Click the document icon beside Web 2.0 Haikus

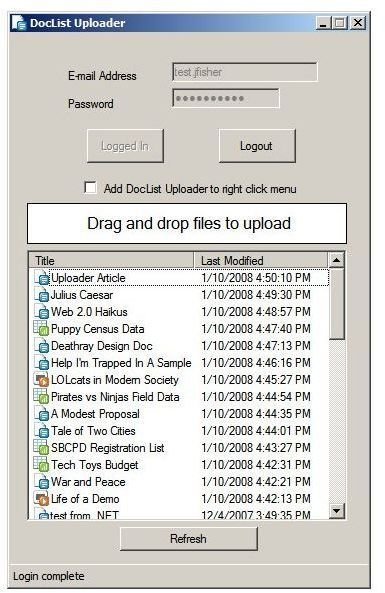point(42,312)
